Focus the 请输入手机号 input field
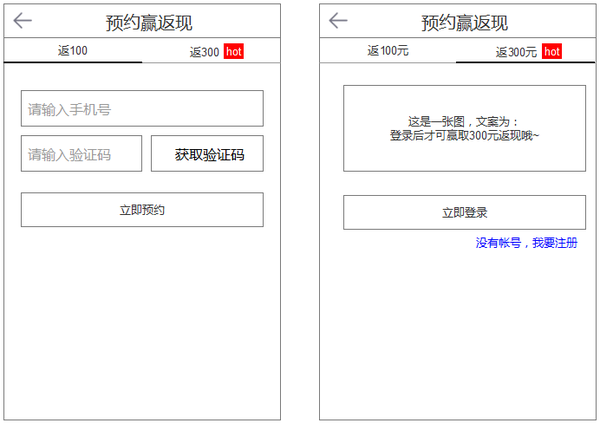Screen dimensions: 600x423 coord(142,108)
